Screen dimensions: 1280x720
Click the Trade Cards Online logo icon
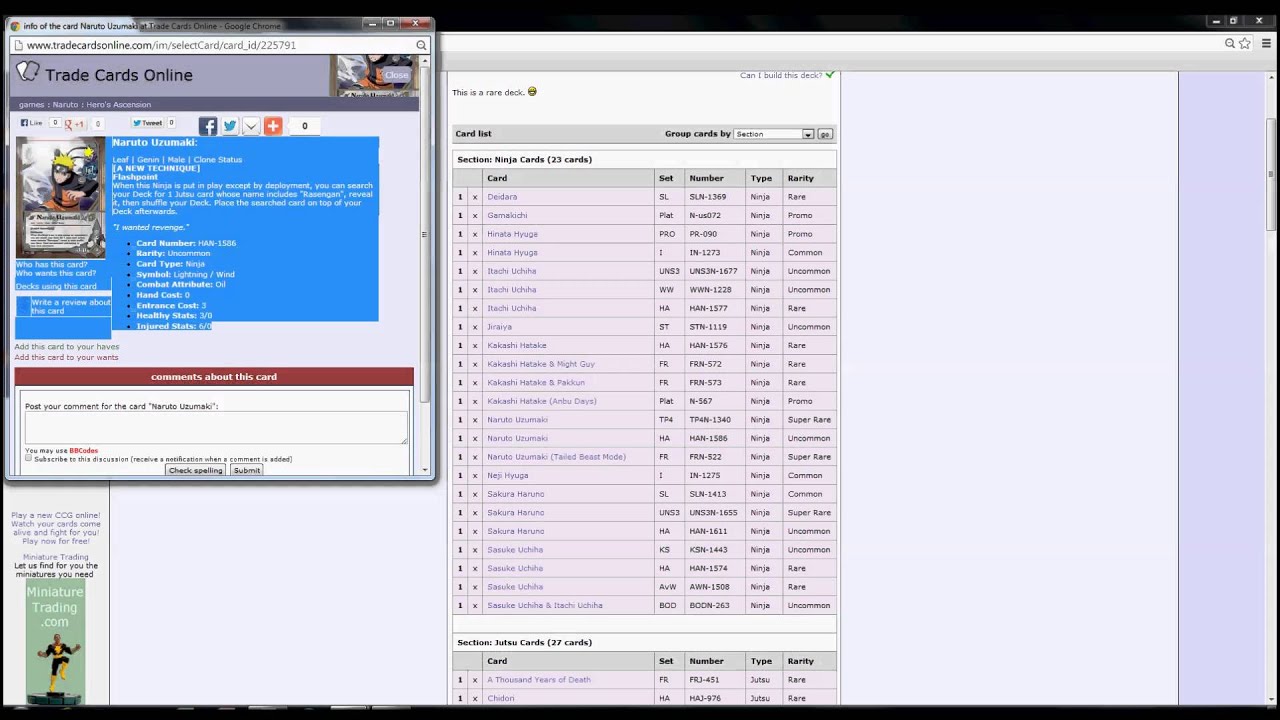pyautogui.click(x=28, y=72)
